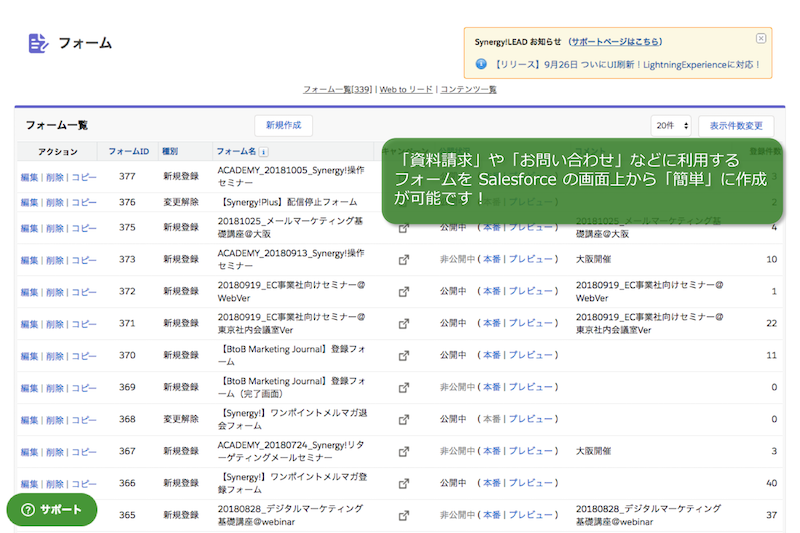Open プレビュー link for form 372
The image size is (800, 533).
531,291
